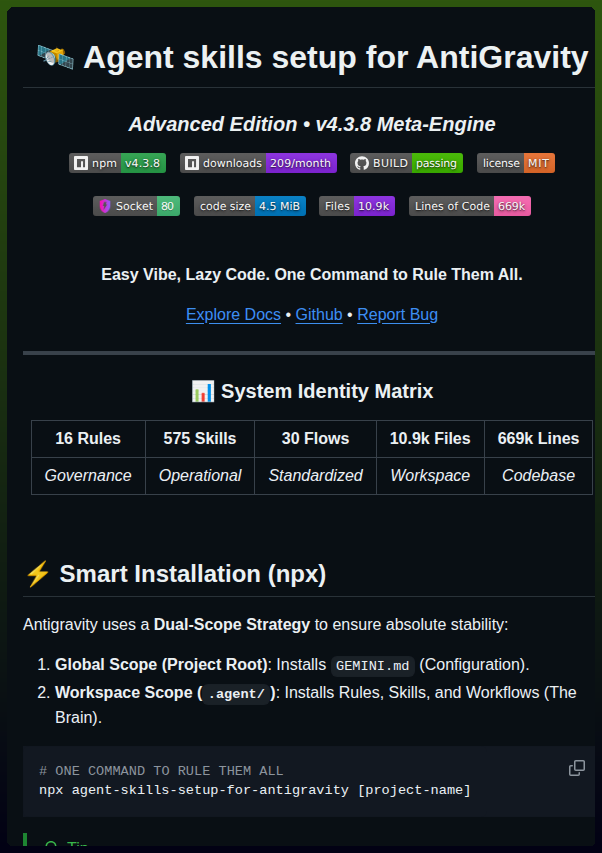The height and width of the screenshot is (853, 602).
Task: Click the Smart Installation (npx) heading
Action: [193, 574]
